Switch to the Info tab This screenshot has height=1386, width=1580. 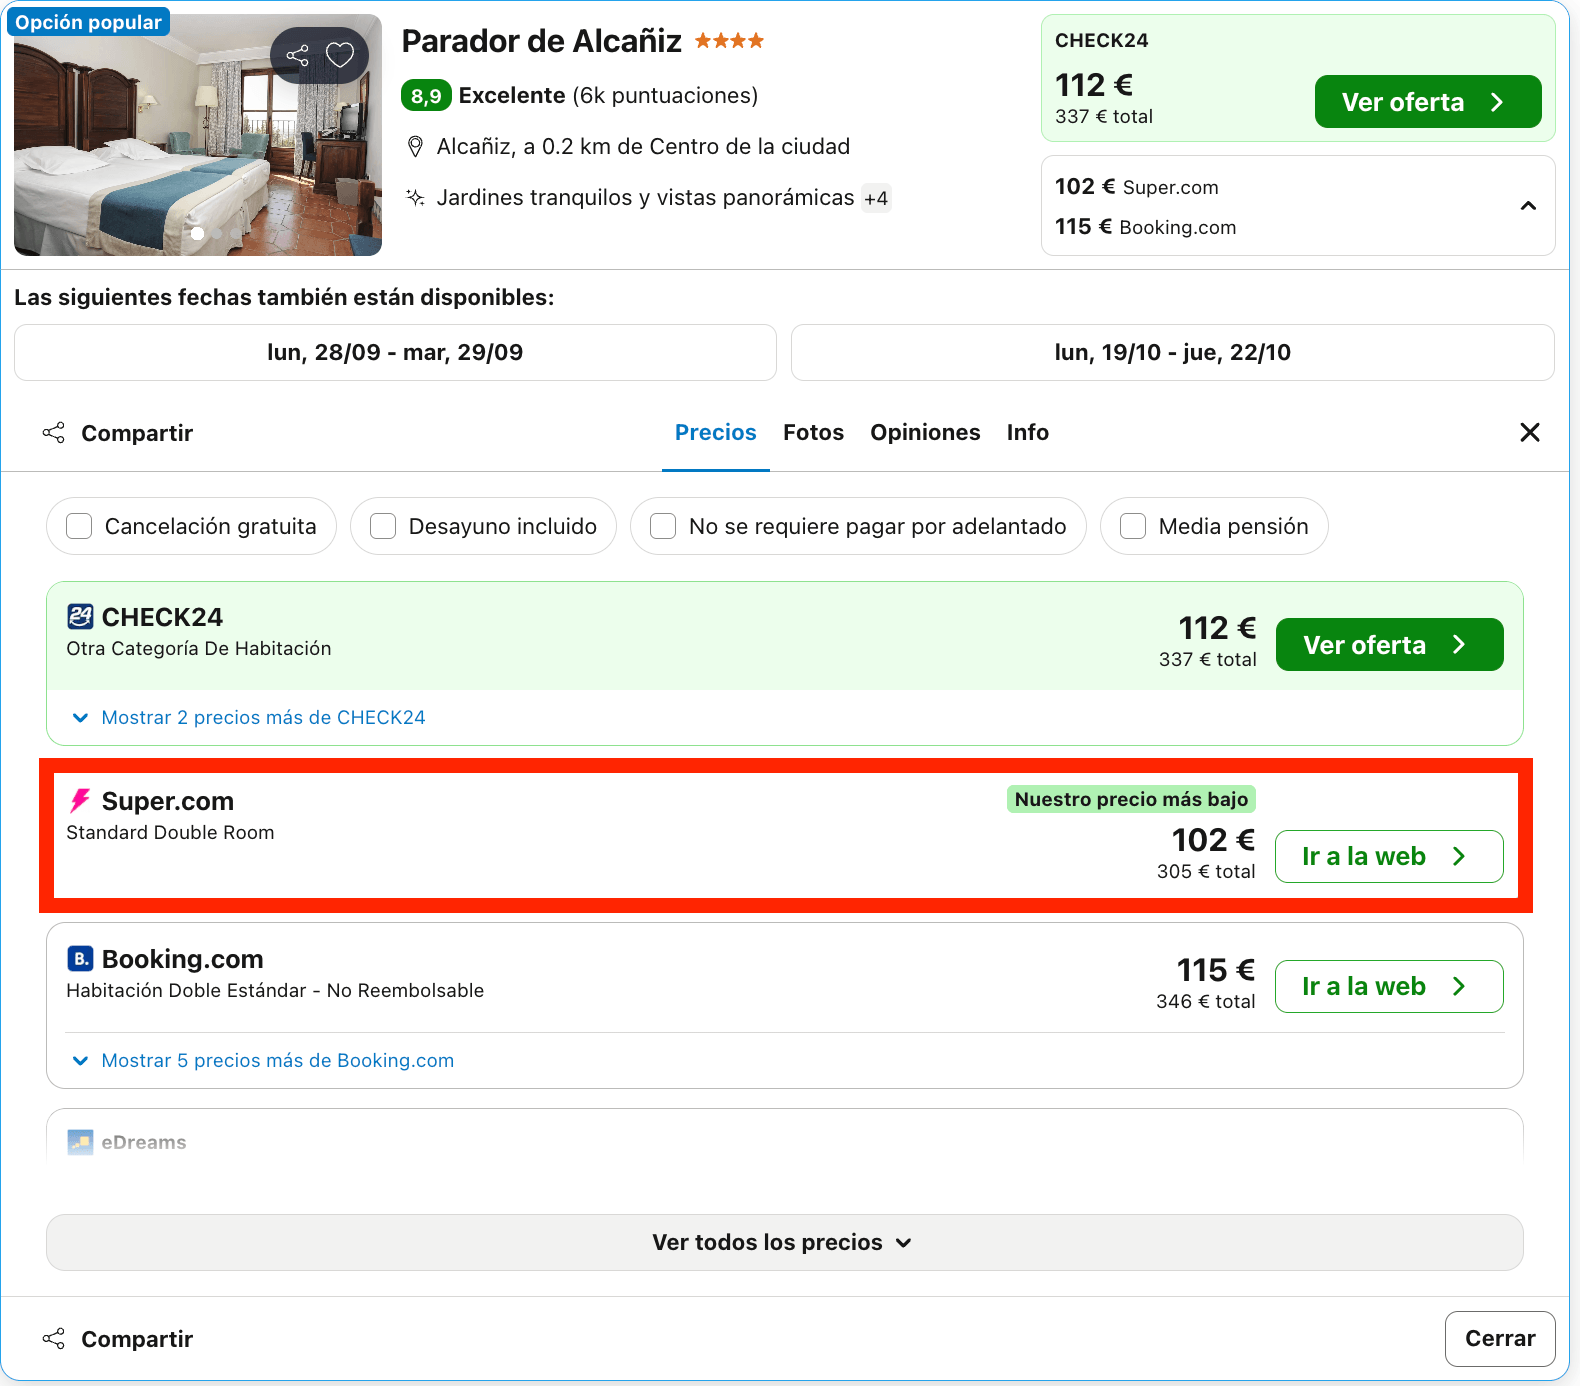click(1028, 432)
